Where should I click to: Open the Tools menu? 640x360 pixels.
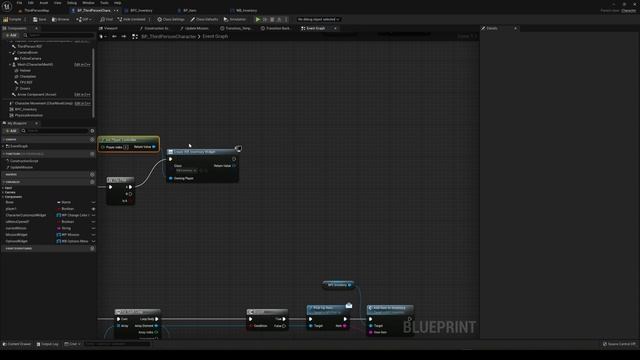point(104,2)
